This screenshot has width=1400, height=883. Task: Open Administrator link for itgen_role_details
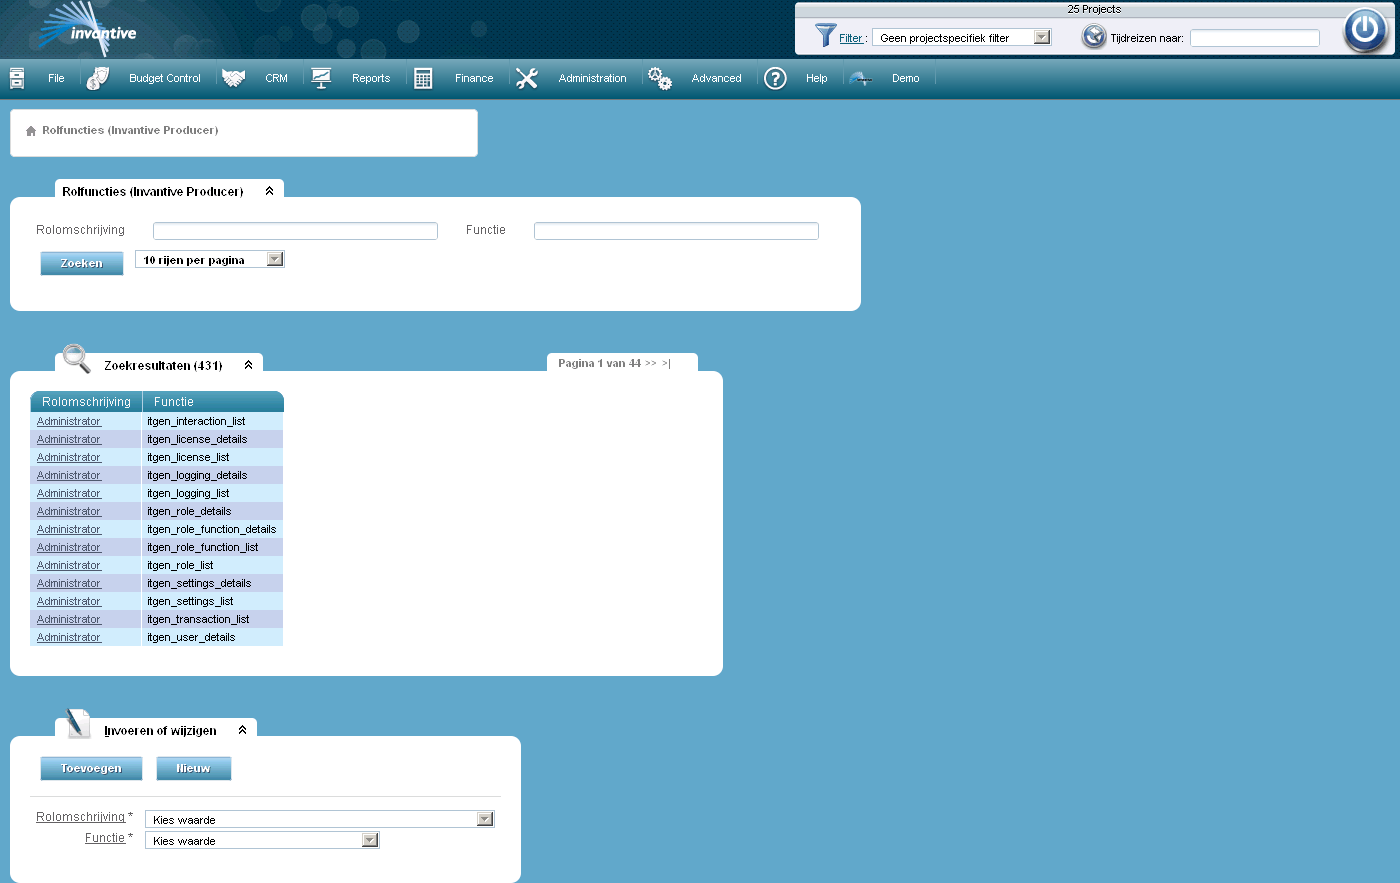coord(69,511)
